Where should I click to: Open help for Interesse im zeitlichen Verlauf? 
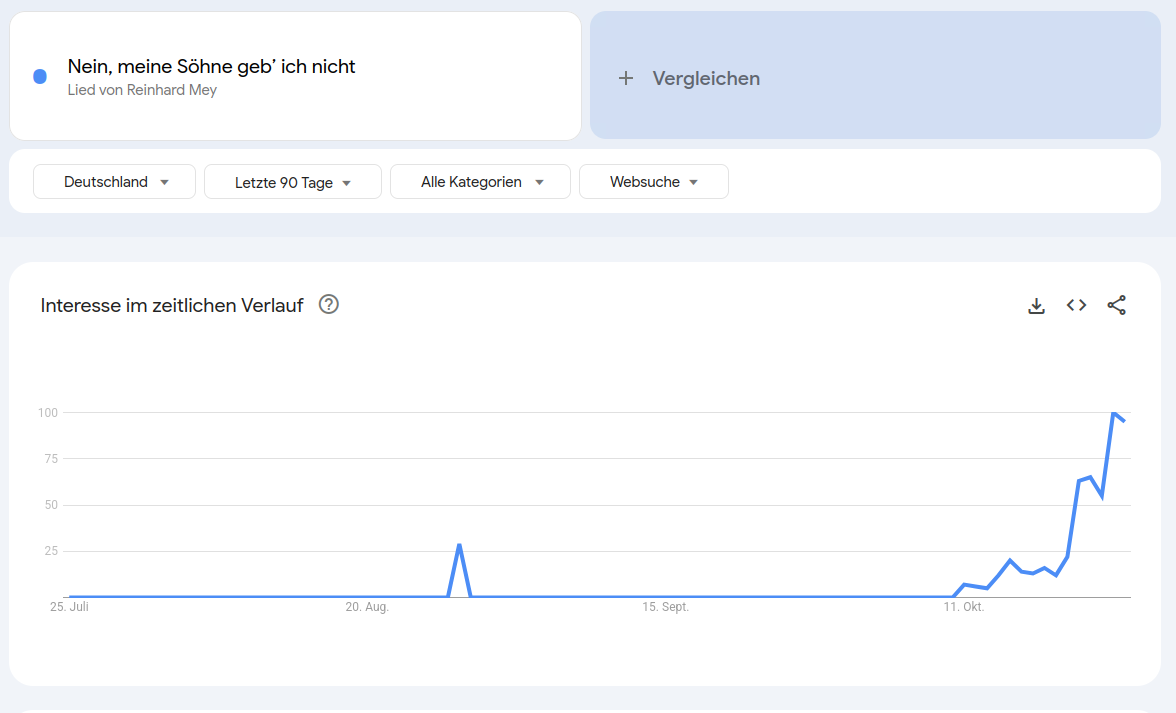coord(328,305)
